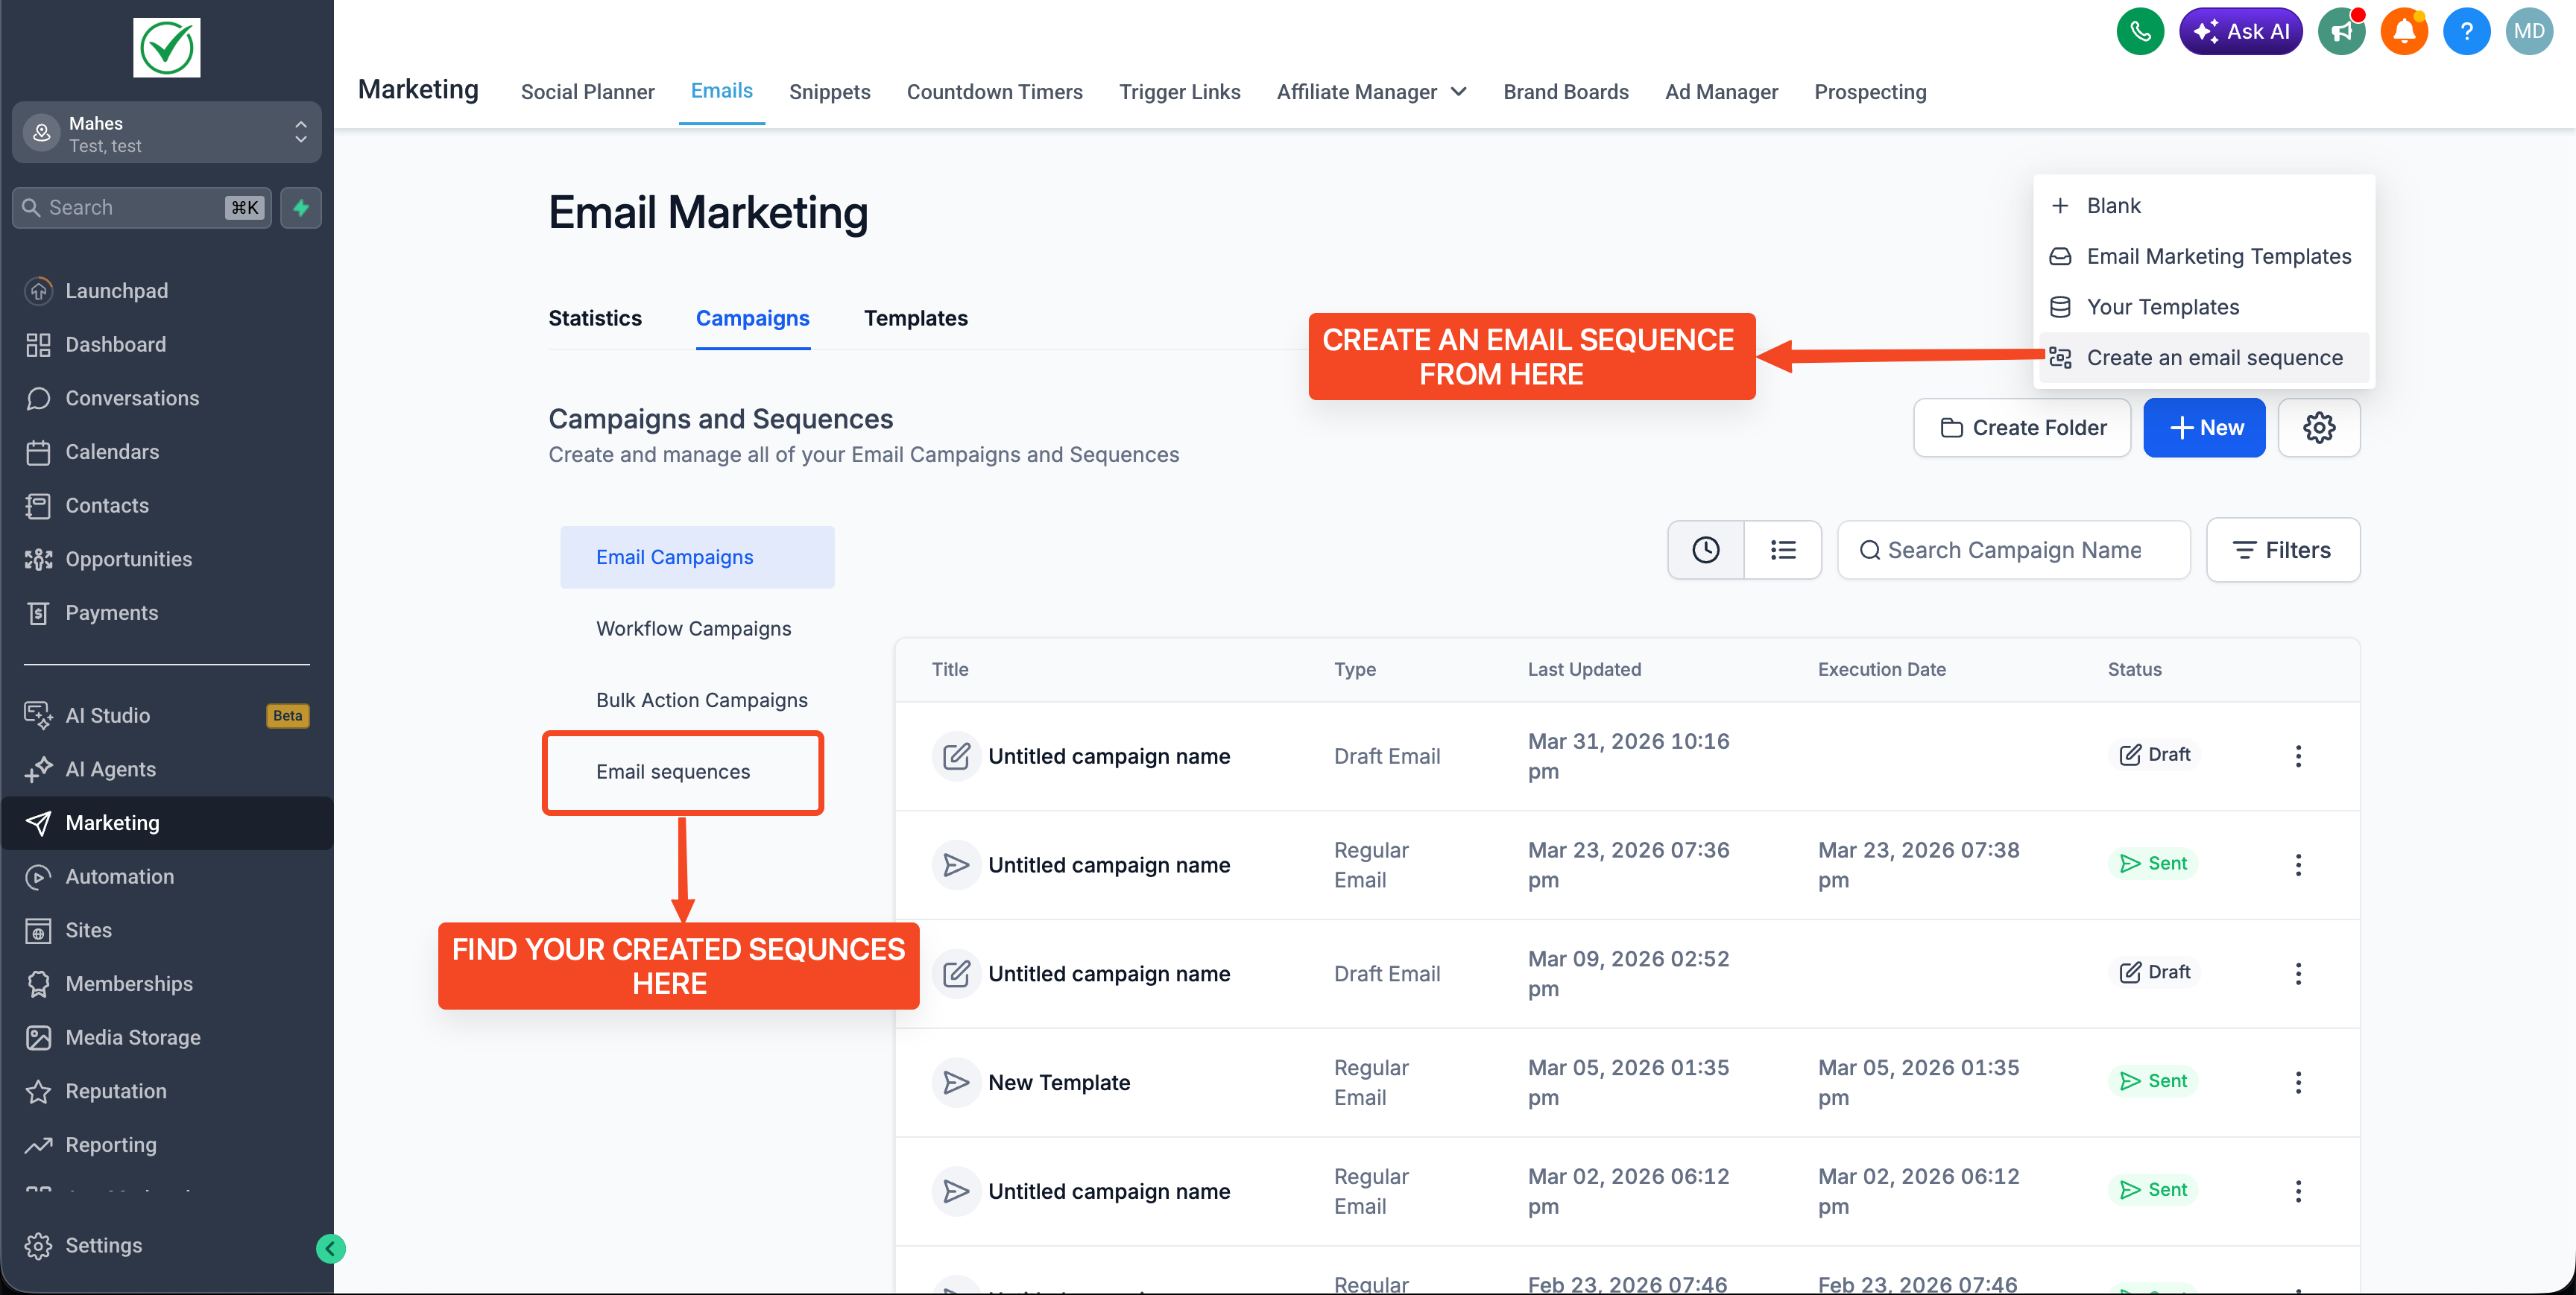Click the green phone dialer icon
Image resolution: width=2576 pixels, height=1295 pixels.
click(2139, 32)
